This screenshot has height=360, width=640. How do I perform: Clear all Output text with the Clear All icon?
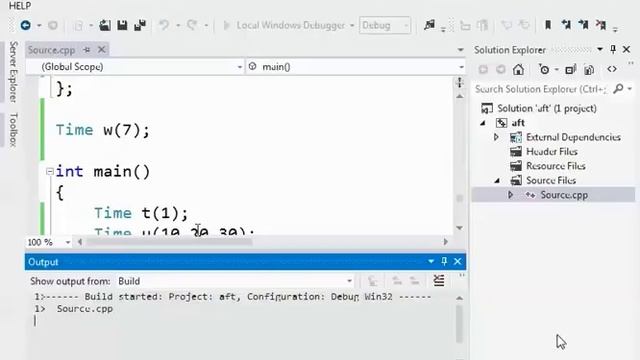[x=439, y=281]
